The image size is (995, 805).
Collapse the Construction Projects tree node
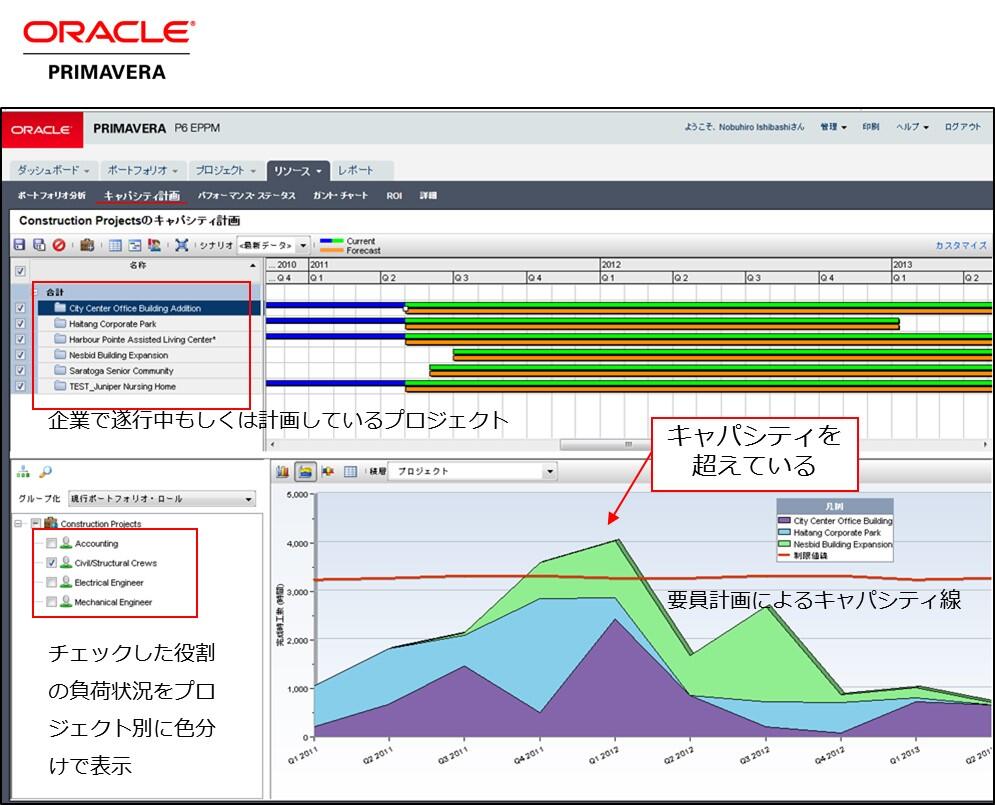click(19, 523)
